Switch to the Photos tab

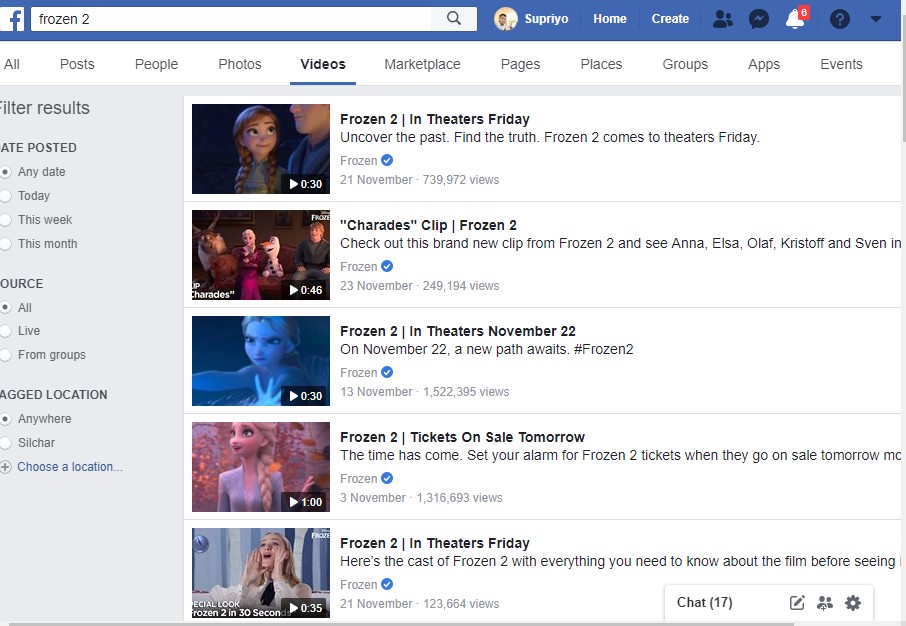coord(240,64)
